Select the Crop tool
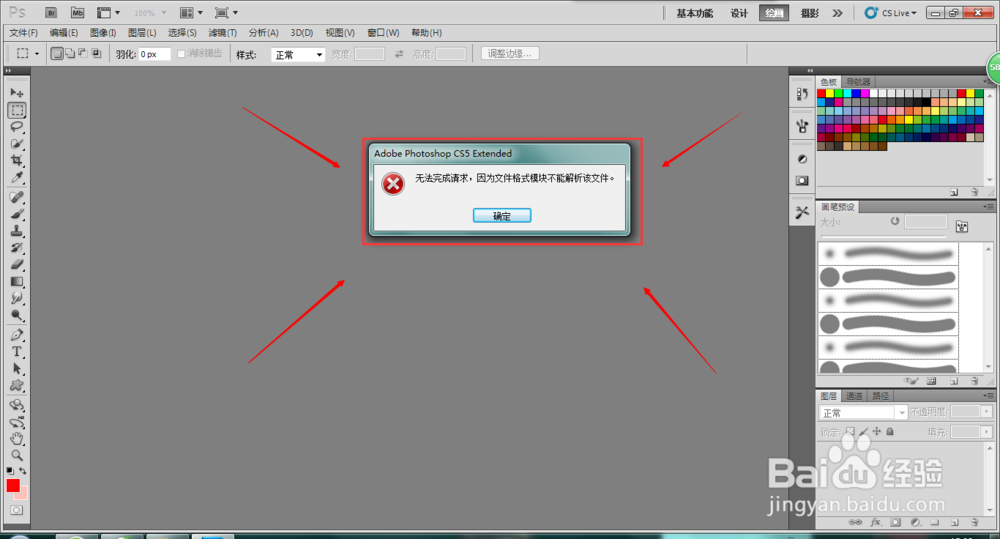Viewport: 1000px width, 539px height. tap(17, 160)
